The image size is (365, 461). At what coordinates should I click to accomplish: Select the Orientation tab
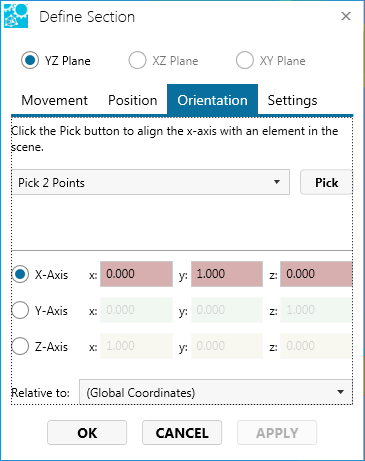(212, 100)
